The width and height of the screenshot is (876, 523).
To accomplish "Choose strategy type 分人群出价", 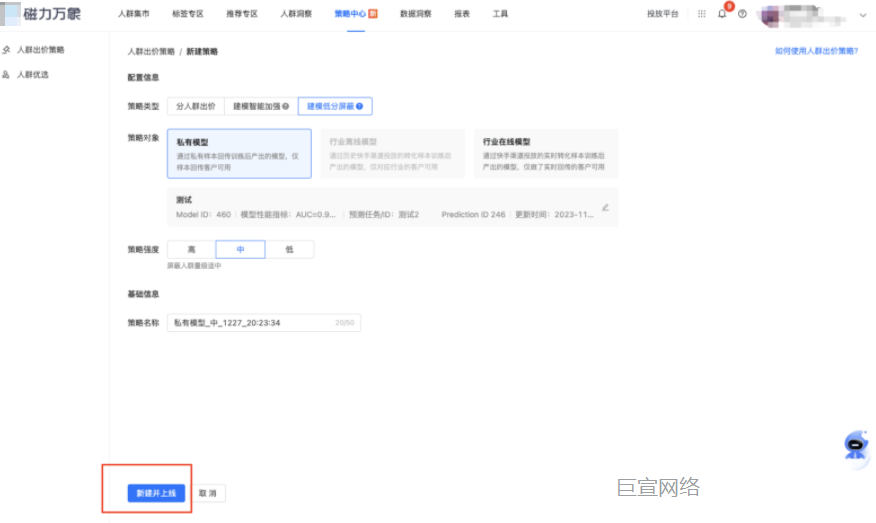I will click(x=196, y=106).
